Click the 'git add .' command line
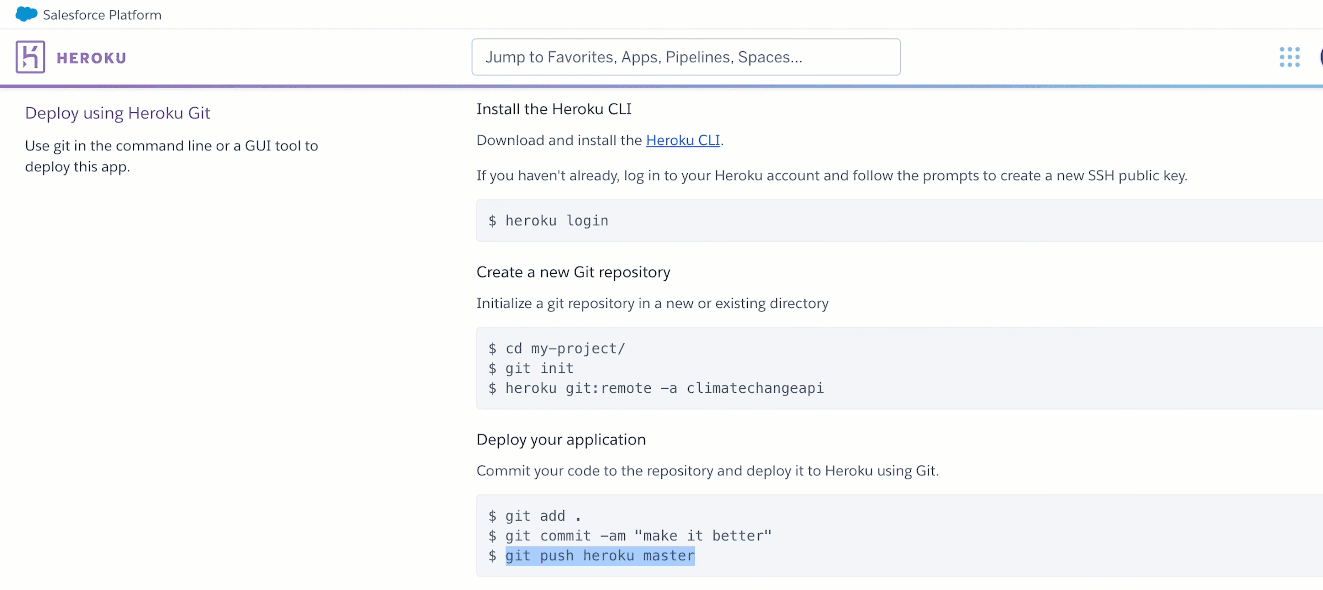Screen dimensions: 1323x590 point(535,516)
